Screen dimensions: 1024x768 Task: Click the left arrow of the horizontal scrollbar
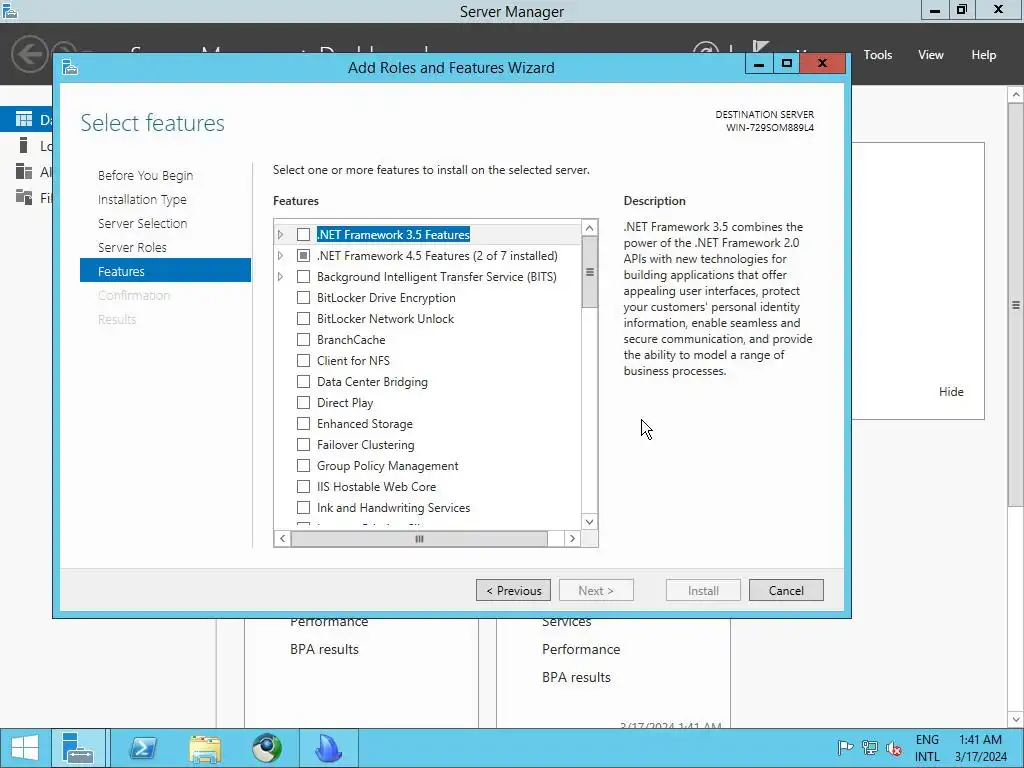coord(282,539)
